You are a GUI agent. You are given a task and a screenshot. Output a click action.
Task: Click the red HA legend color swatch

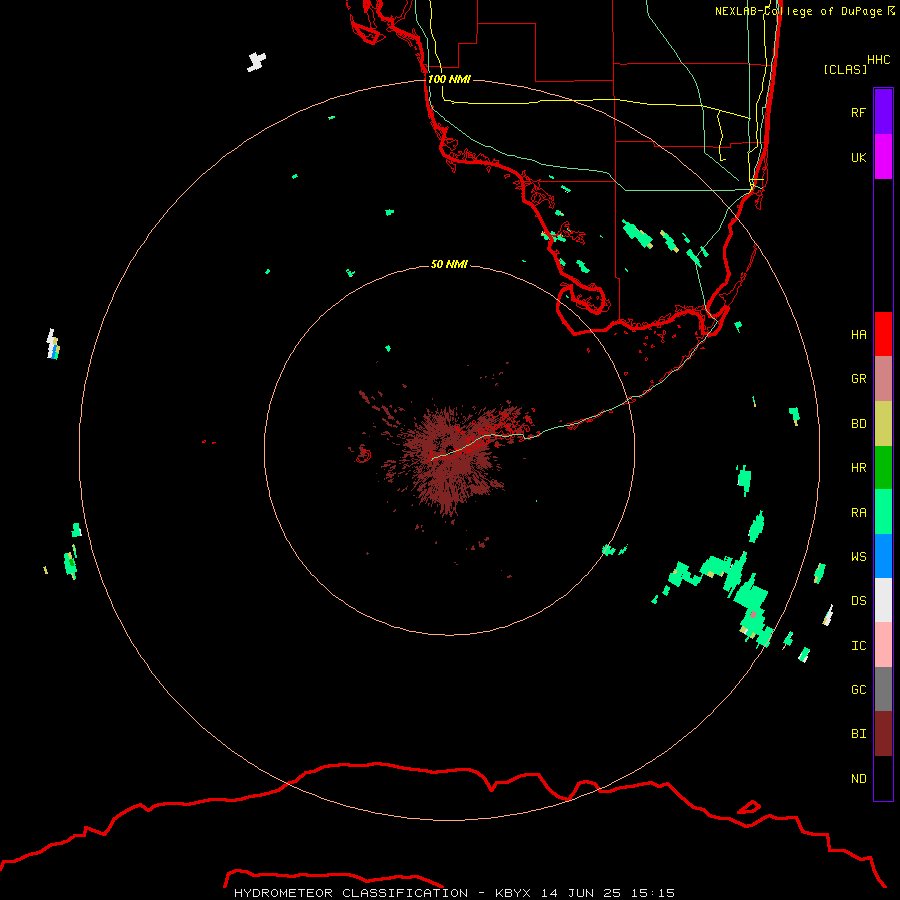[883, 334]
